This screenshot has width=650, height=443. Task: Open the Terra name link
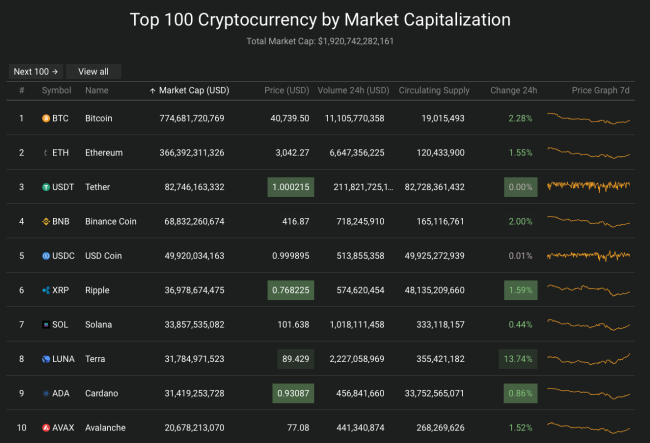tap(95, 359)
